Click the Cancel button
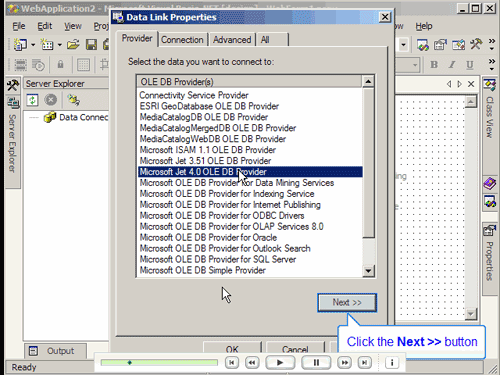 click(x=295, y=347)
